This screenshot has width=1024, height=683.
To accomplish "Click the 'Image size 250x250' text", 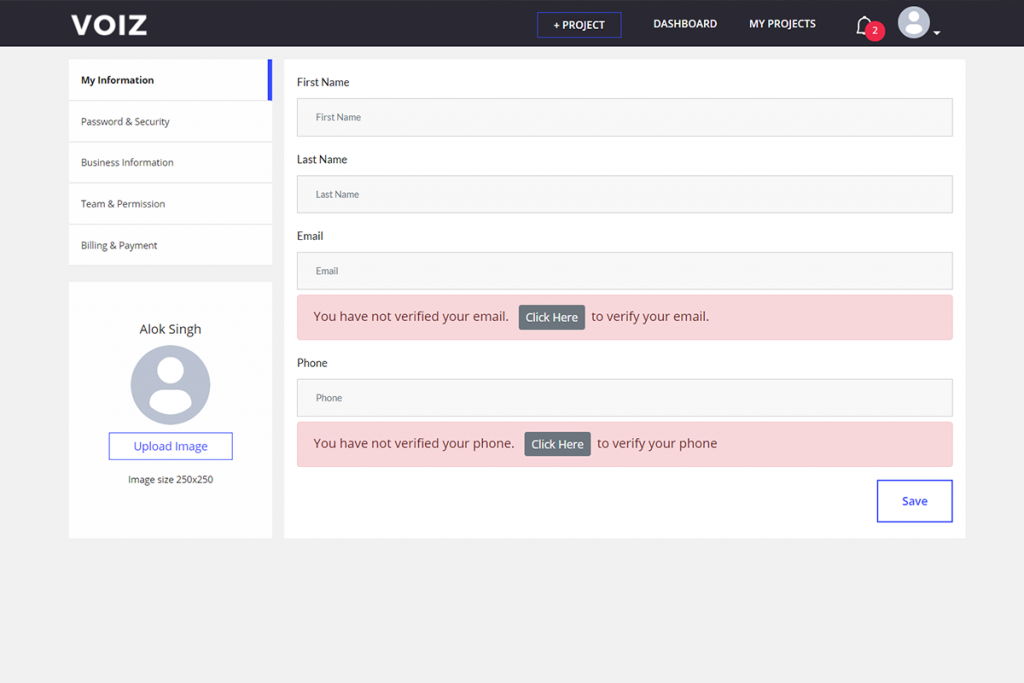I will [x=170, y=479].
